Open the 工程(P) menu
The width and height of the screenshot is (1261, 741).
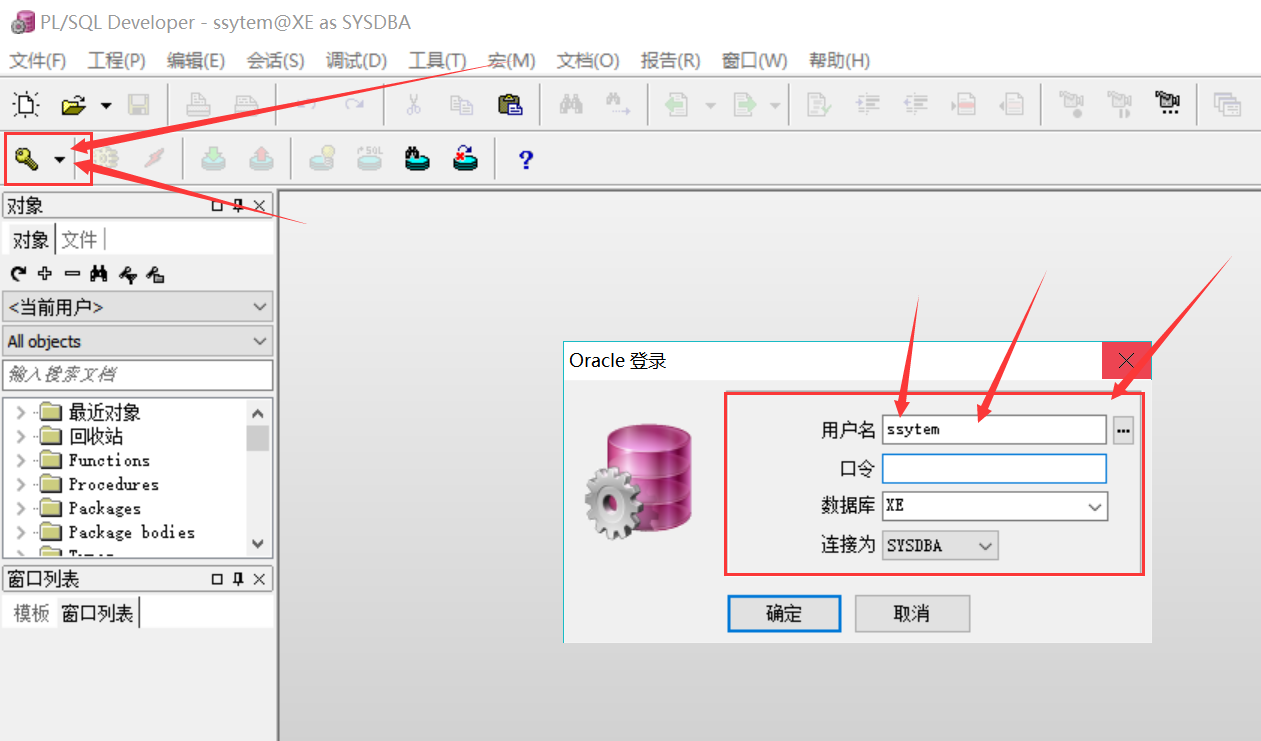pyautogui.click(x=117, y=60)
